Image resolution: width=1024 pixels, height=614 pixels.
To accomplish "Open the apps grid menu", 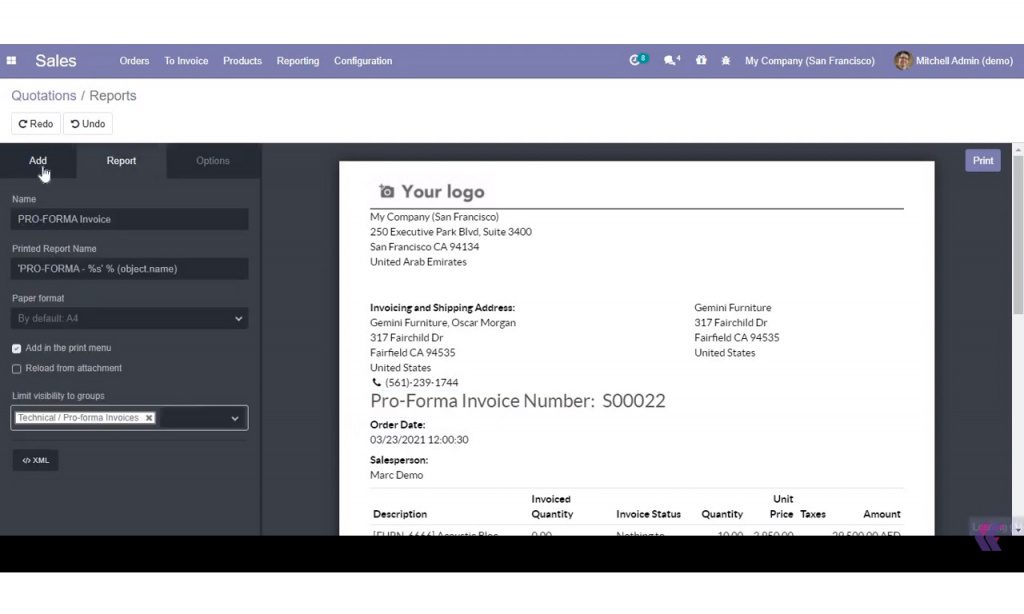I will click(11, 61).
